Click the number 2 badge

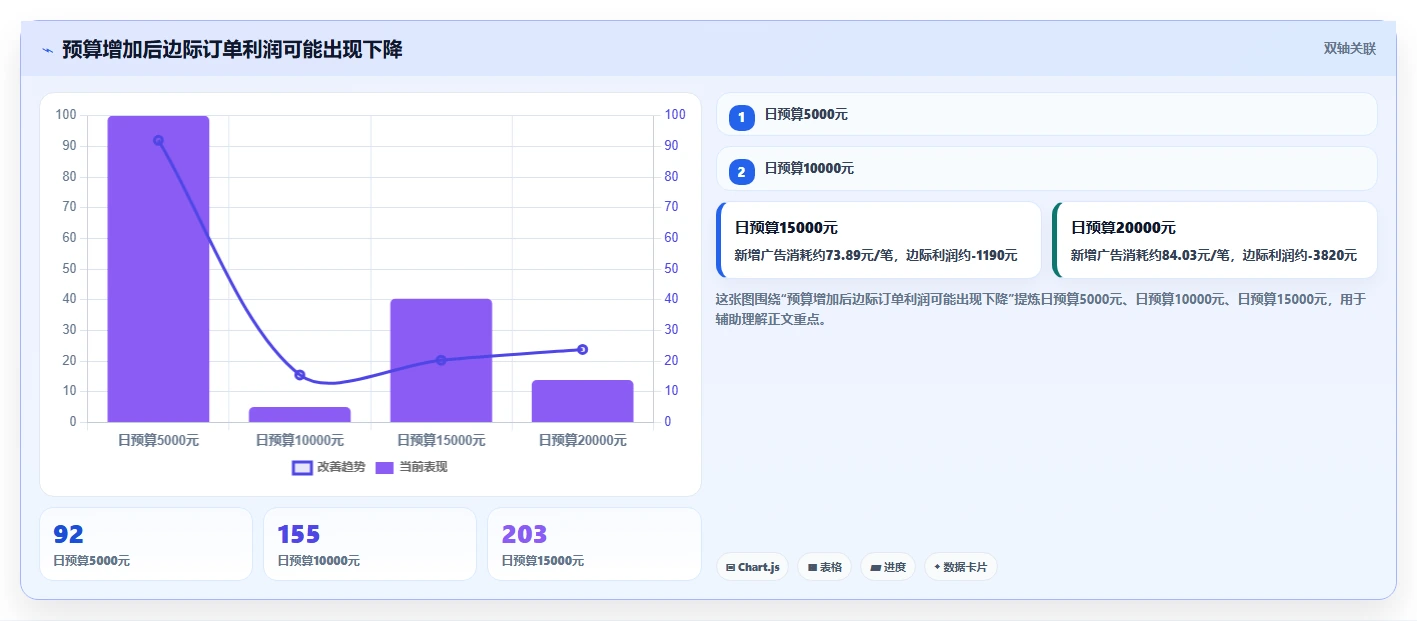click(x=742, y=172)
